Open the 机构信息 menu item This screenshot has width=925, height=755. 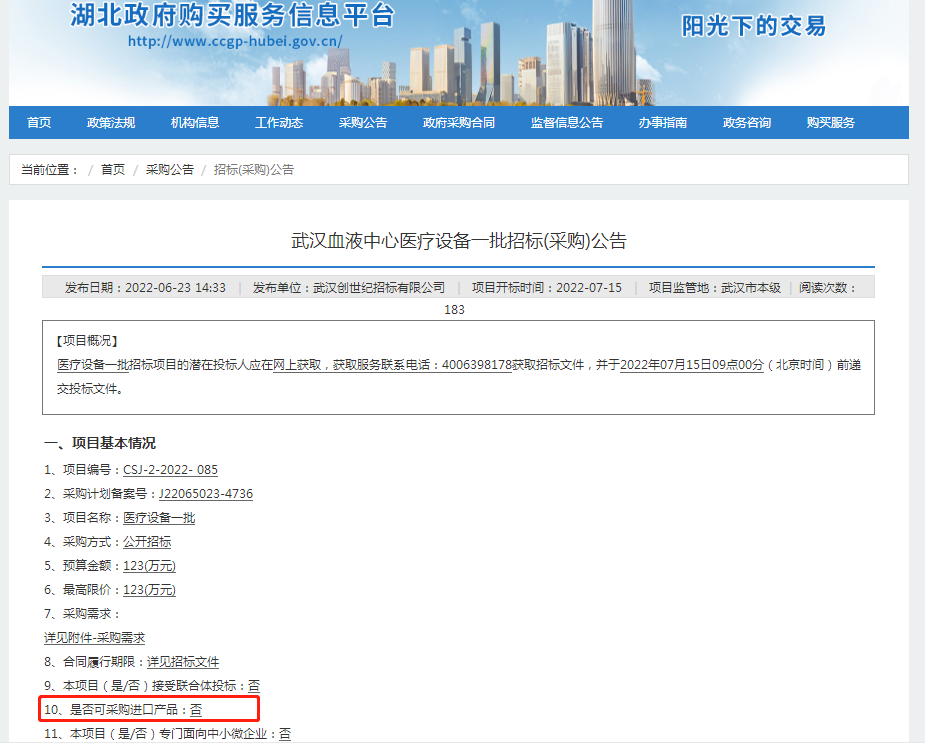pyautogui.click(x=195, y=123)
